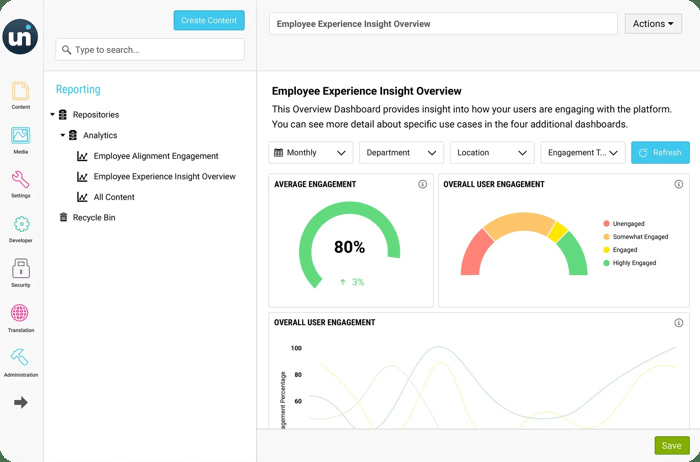Click the Unengaged red legend swatch

click(x=606, y=224)
